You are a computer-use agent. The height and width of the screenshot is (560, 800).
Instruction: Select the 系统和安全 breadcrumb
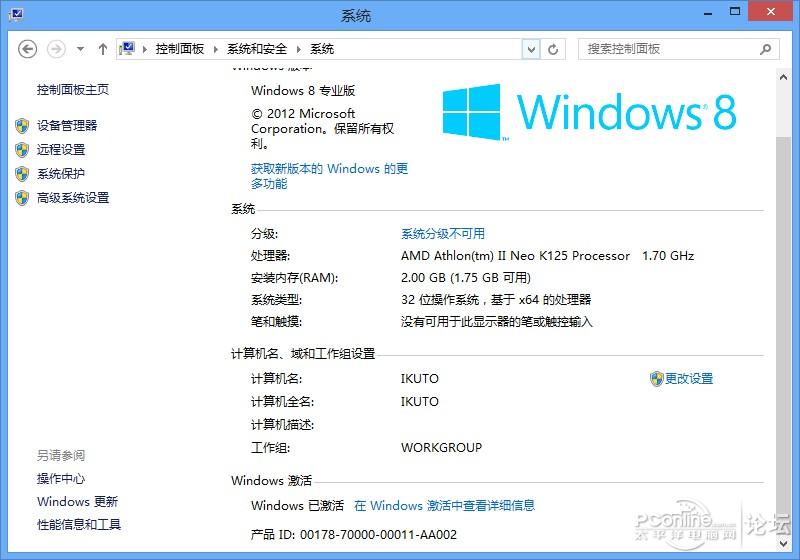(x=257, y=49)
